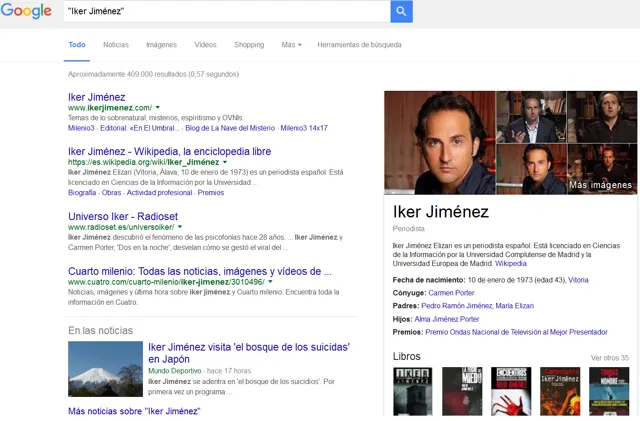This screenshot has height=421, width=640.
Task: Open the Universo Iker - Radioset result
Action: coord(123,216)
